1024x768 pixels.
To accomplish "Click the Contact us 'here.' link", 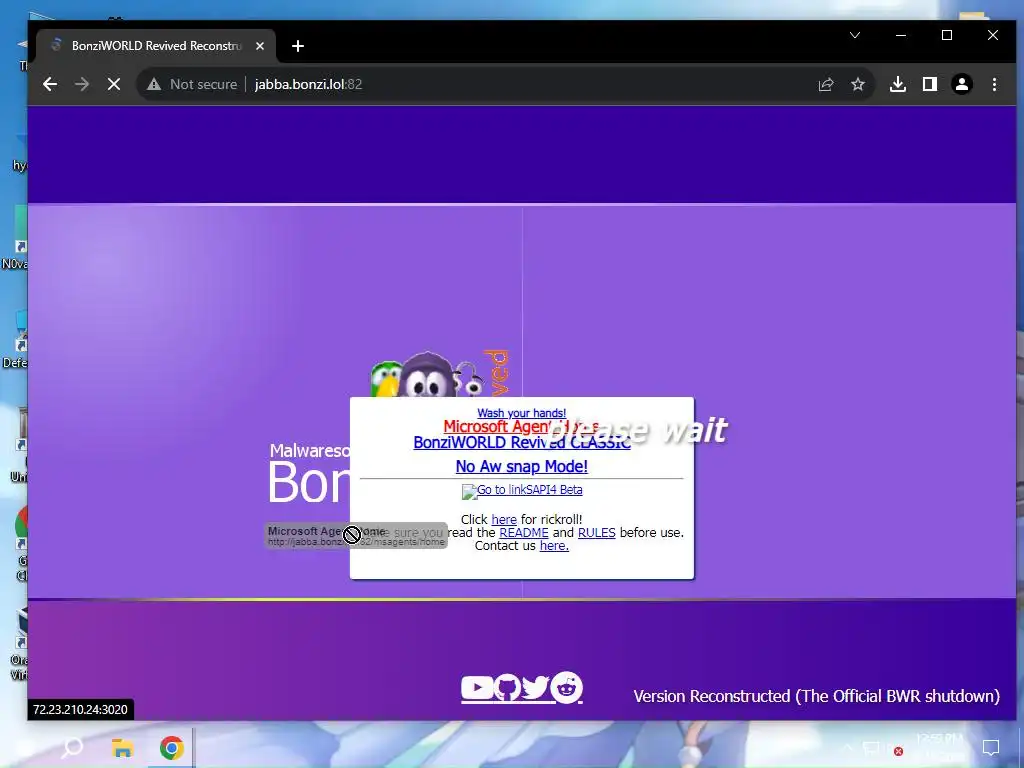I will click(554, 546).
